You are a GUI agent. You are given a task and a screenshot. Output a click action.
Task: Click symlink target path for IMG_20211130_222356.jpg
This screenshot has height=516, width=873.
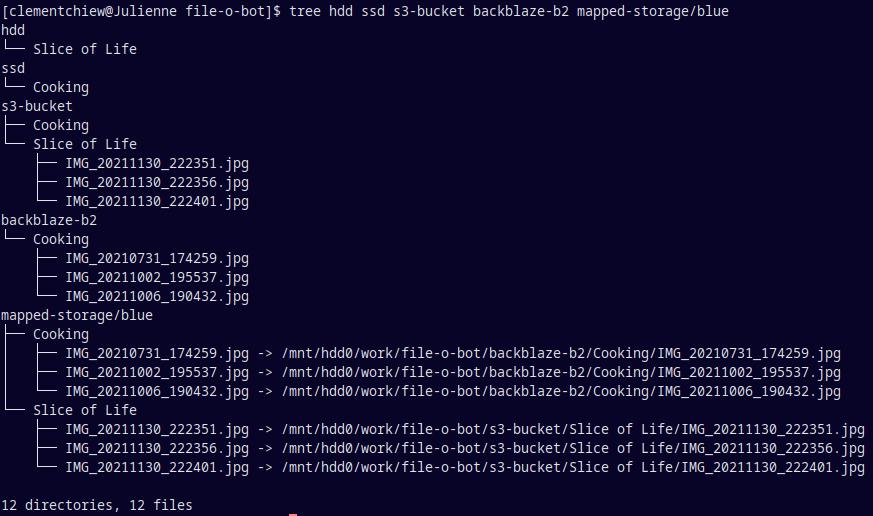pyautogui.click(x=573, y=448)
